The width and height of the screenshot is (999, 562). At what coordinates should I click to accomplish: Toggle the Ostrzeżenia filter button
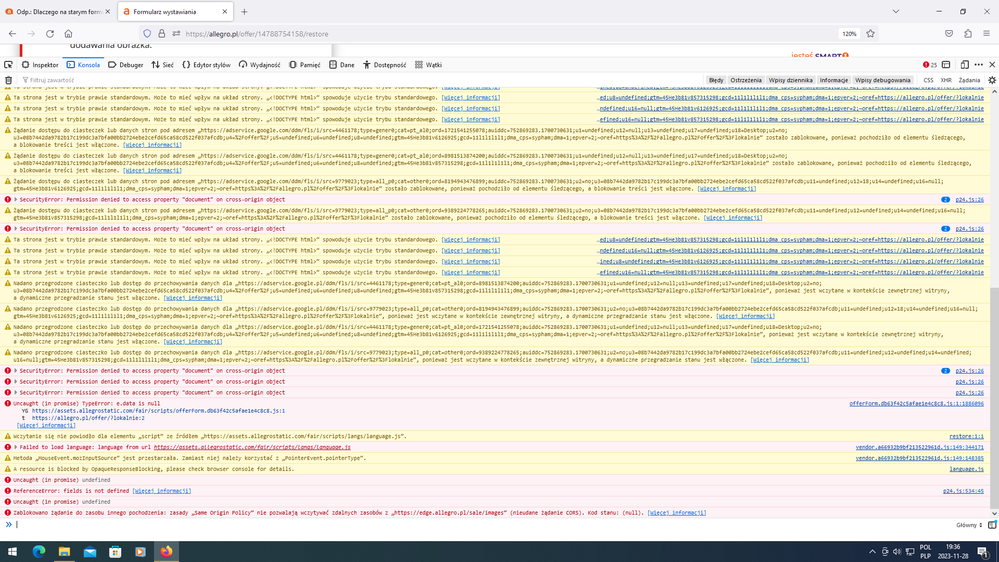point(746,80)
